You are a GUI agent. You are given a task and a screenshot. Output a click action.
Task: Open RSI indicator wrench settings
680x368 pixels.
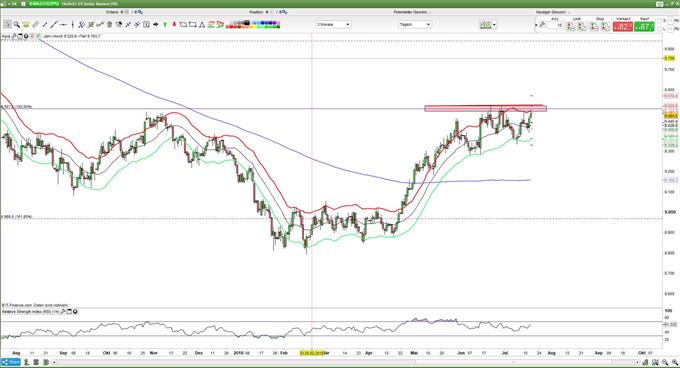[63, 311]
